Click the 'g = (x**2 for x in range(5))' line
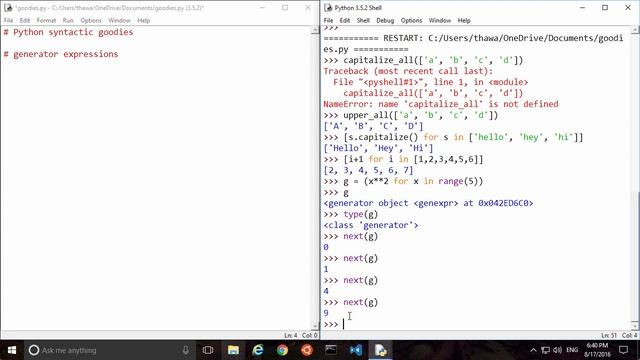The width and height of the screenshot is (640, 360). [413, 181]
